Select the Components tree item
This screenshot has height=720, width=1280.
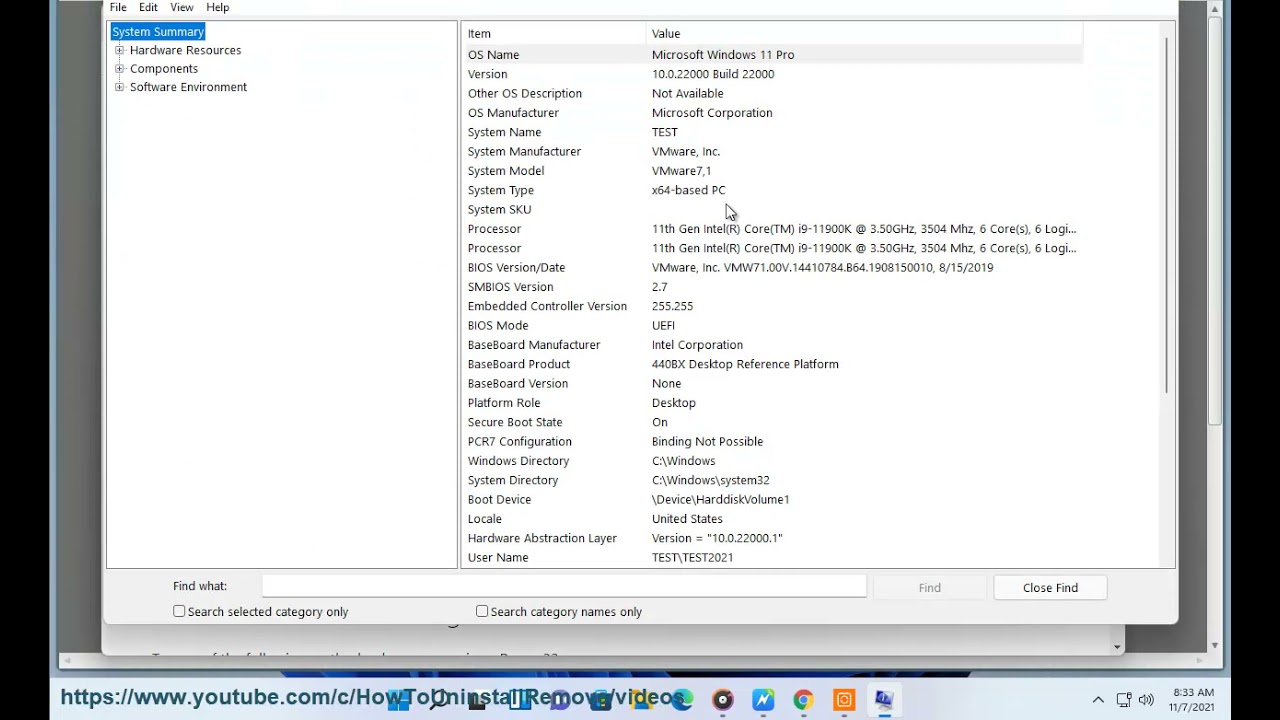coord(164,69)
